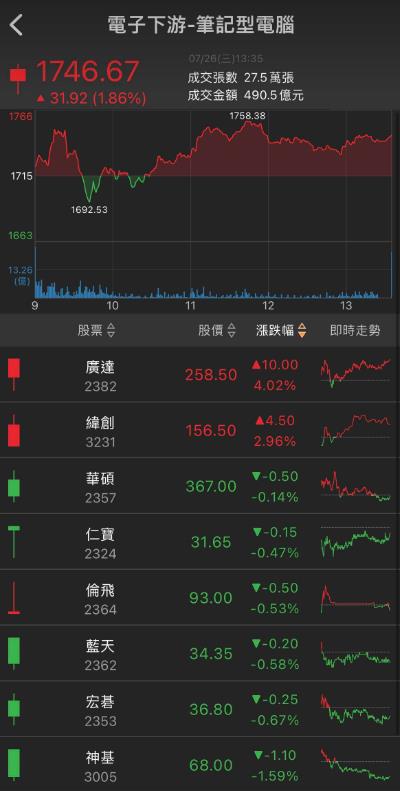Select stock name 華碩 2357
The width and height of the screenshot is (400, 791).
tap(100, 488)
